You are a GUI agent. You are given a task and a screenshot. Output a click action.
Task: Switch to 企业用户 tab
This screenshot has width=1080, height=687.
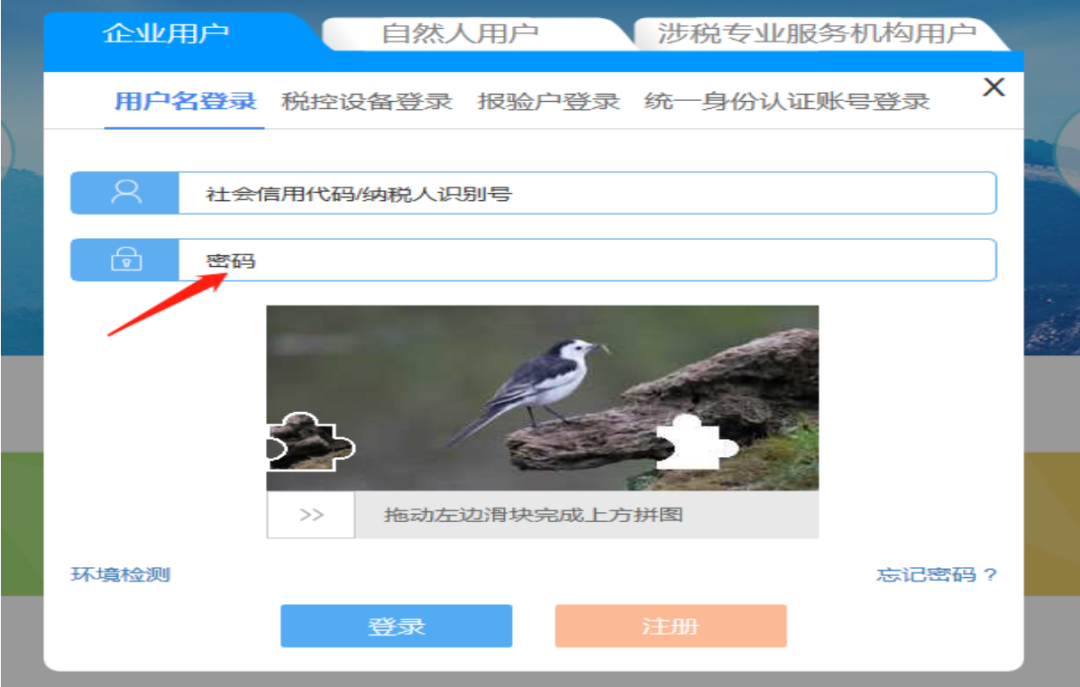(x=165, y=32)
